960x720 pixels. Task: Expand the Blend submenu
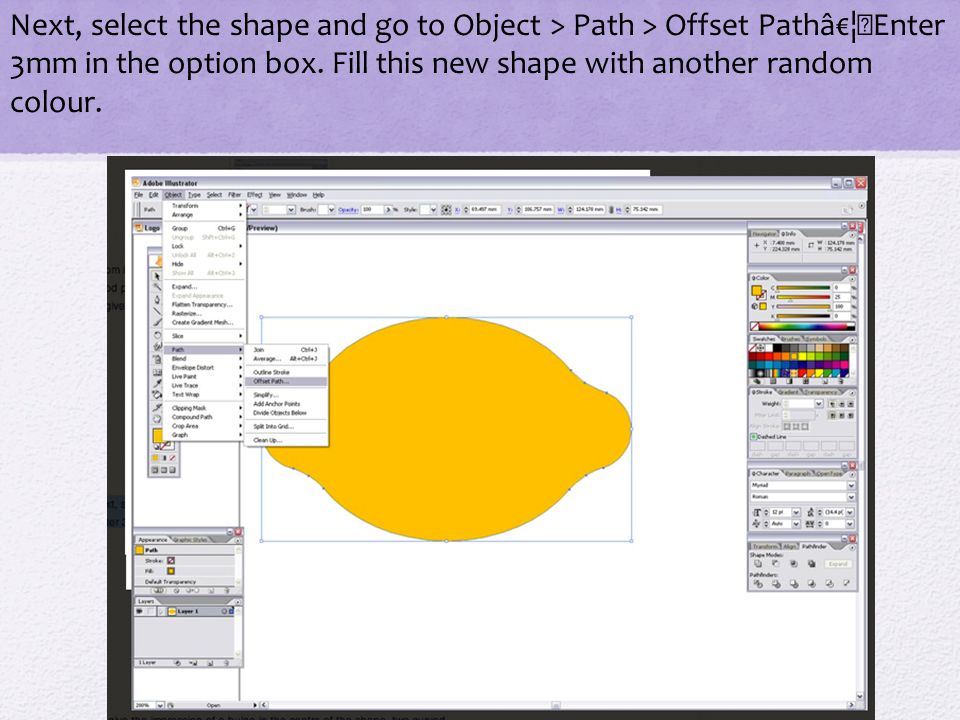point(204,359)
